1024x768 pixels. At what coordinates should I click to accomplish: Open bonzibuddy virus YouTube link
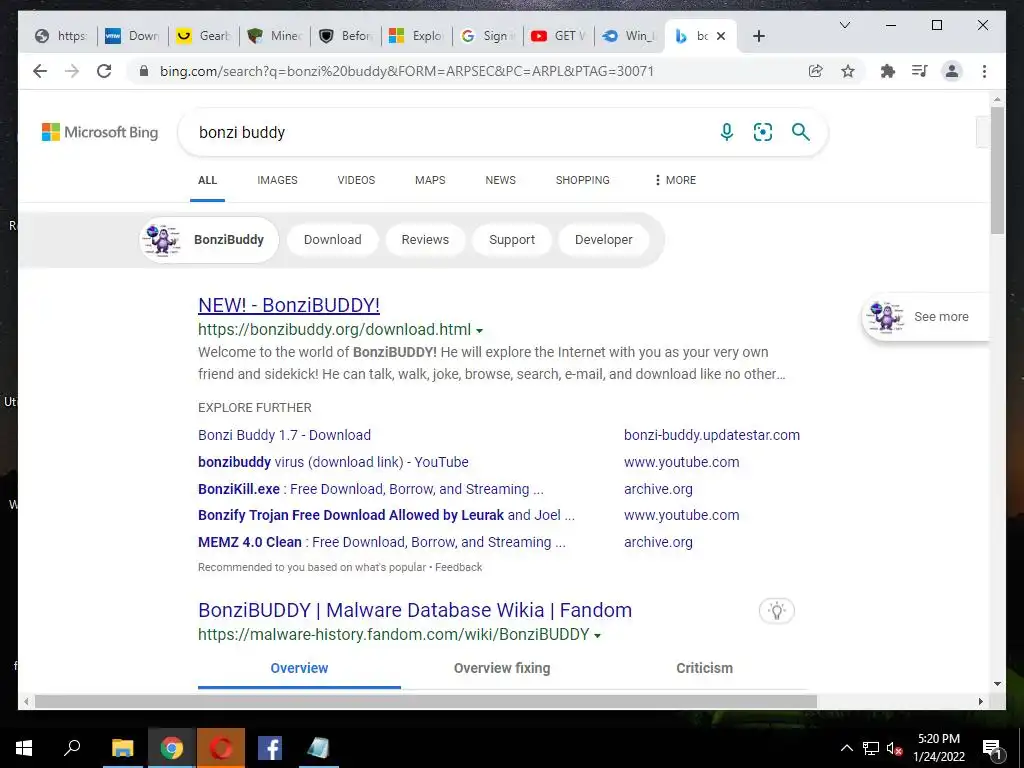point(333,462)
